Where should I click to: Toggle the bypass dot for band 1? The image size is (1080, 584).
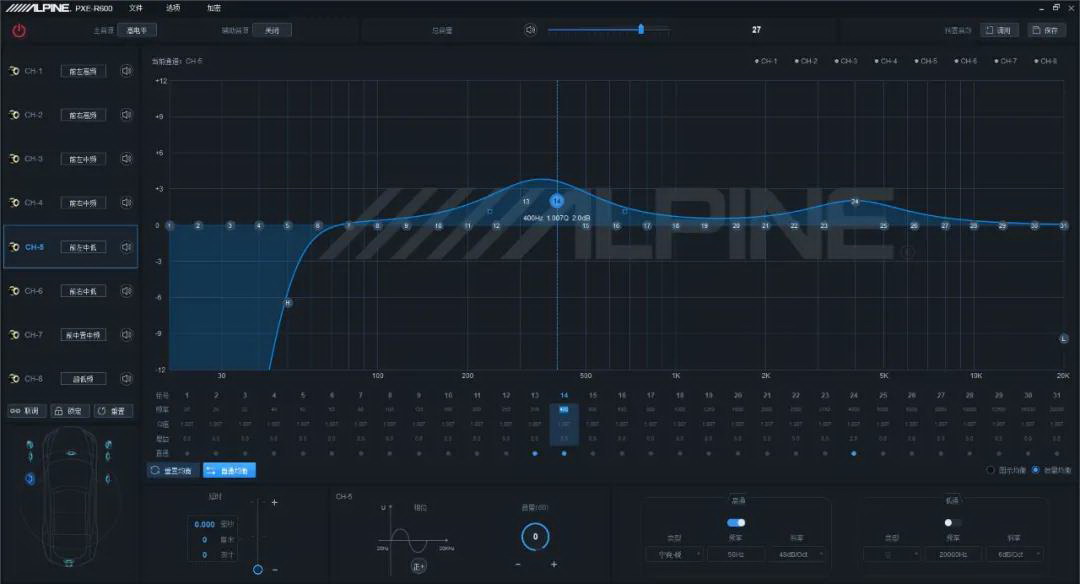click(187, 453)
